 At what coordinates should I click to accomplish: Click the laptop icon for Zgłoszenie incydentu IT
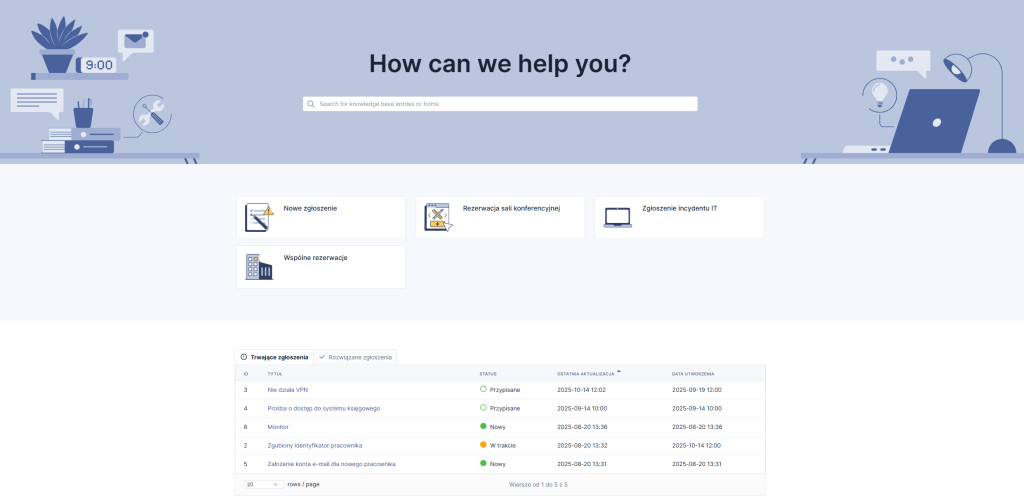(617, 217)
